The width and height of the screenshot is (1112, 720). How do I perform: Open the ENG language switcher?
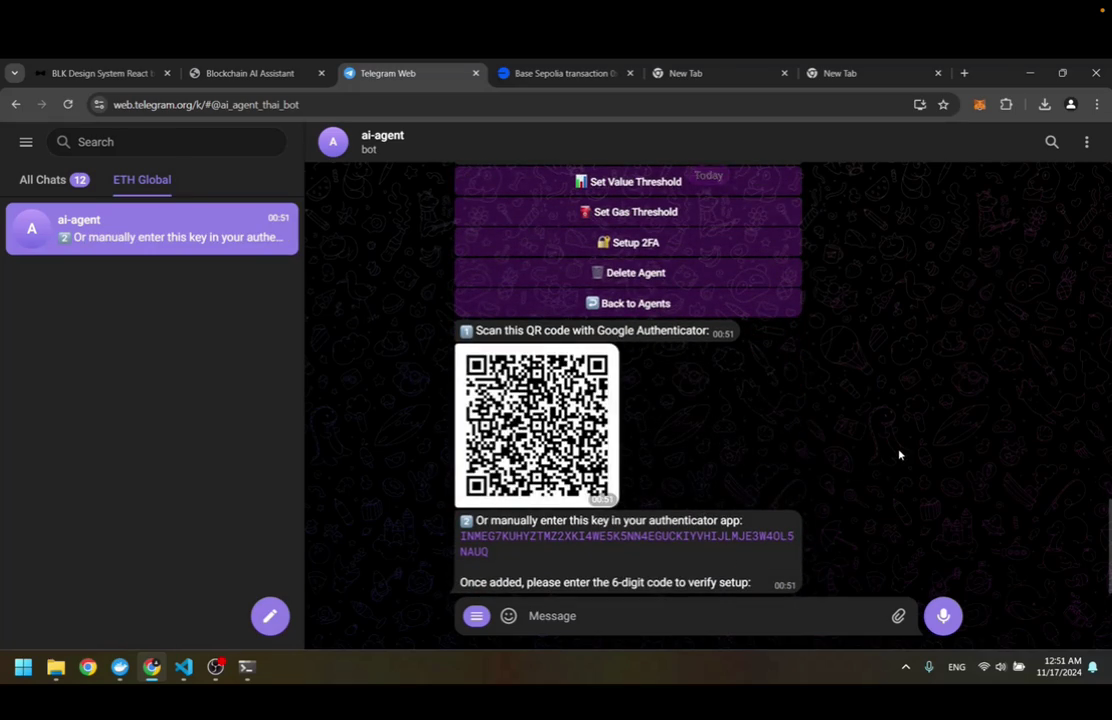coord(957,668)
